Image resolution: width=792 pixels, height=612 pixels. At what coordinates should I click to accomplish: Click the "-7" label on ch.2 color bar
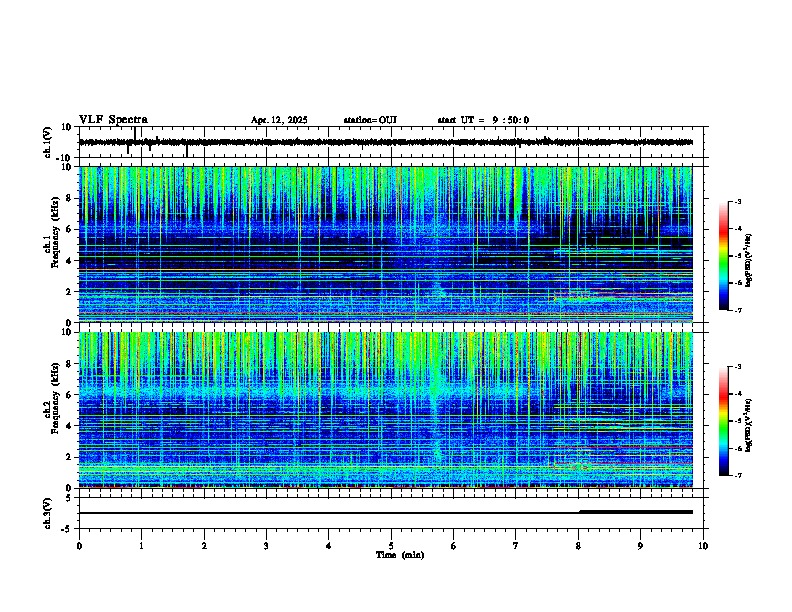(x=737, y=476)
